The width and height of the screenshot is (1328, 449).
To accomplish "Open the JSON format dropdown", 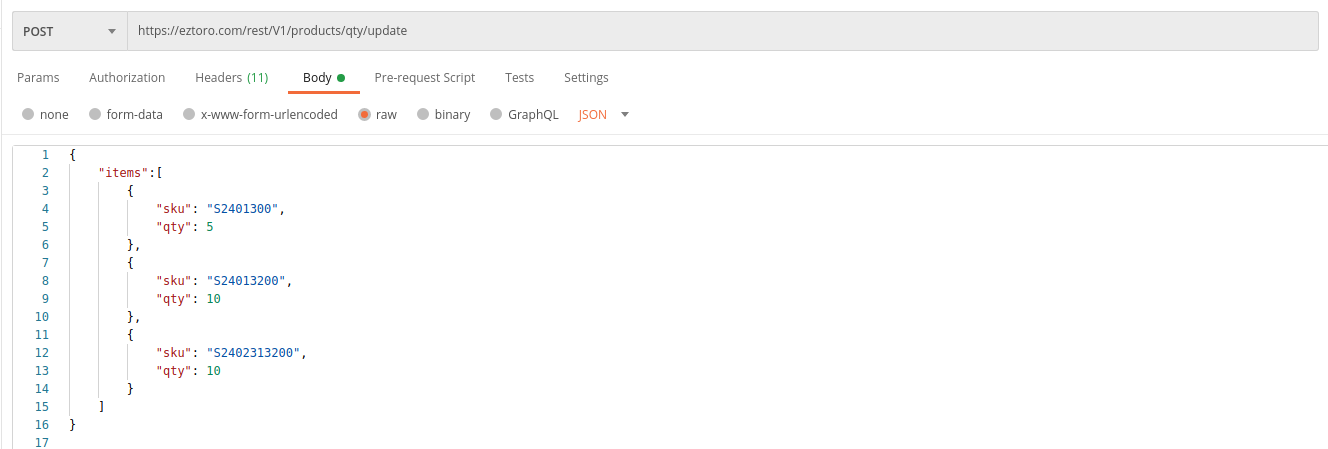I will 603,114.
